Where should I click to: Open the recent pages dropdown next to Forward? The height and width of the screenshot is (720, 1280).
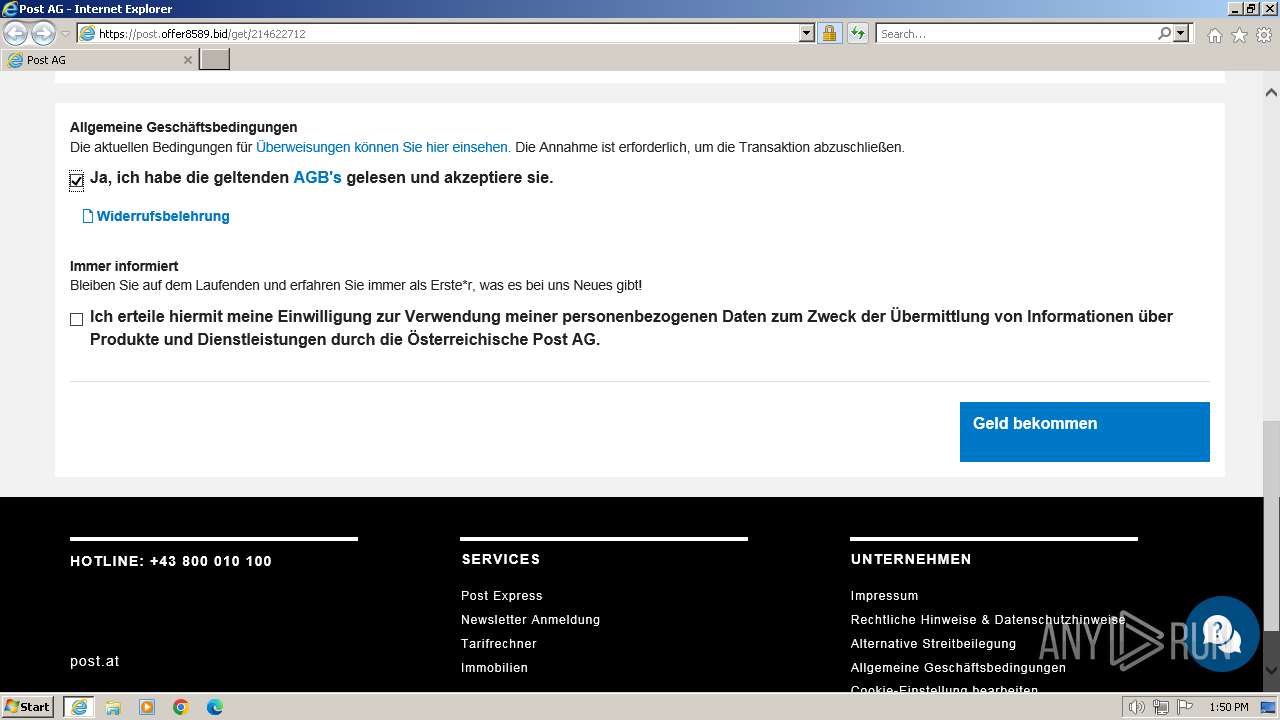(x=65, y=34)
